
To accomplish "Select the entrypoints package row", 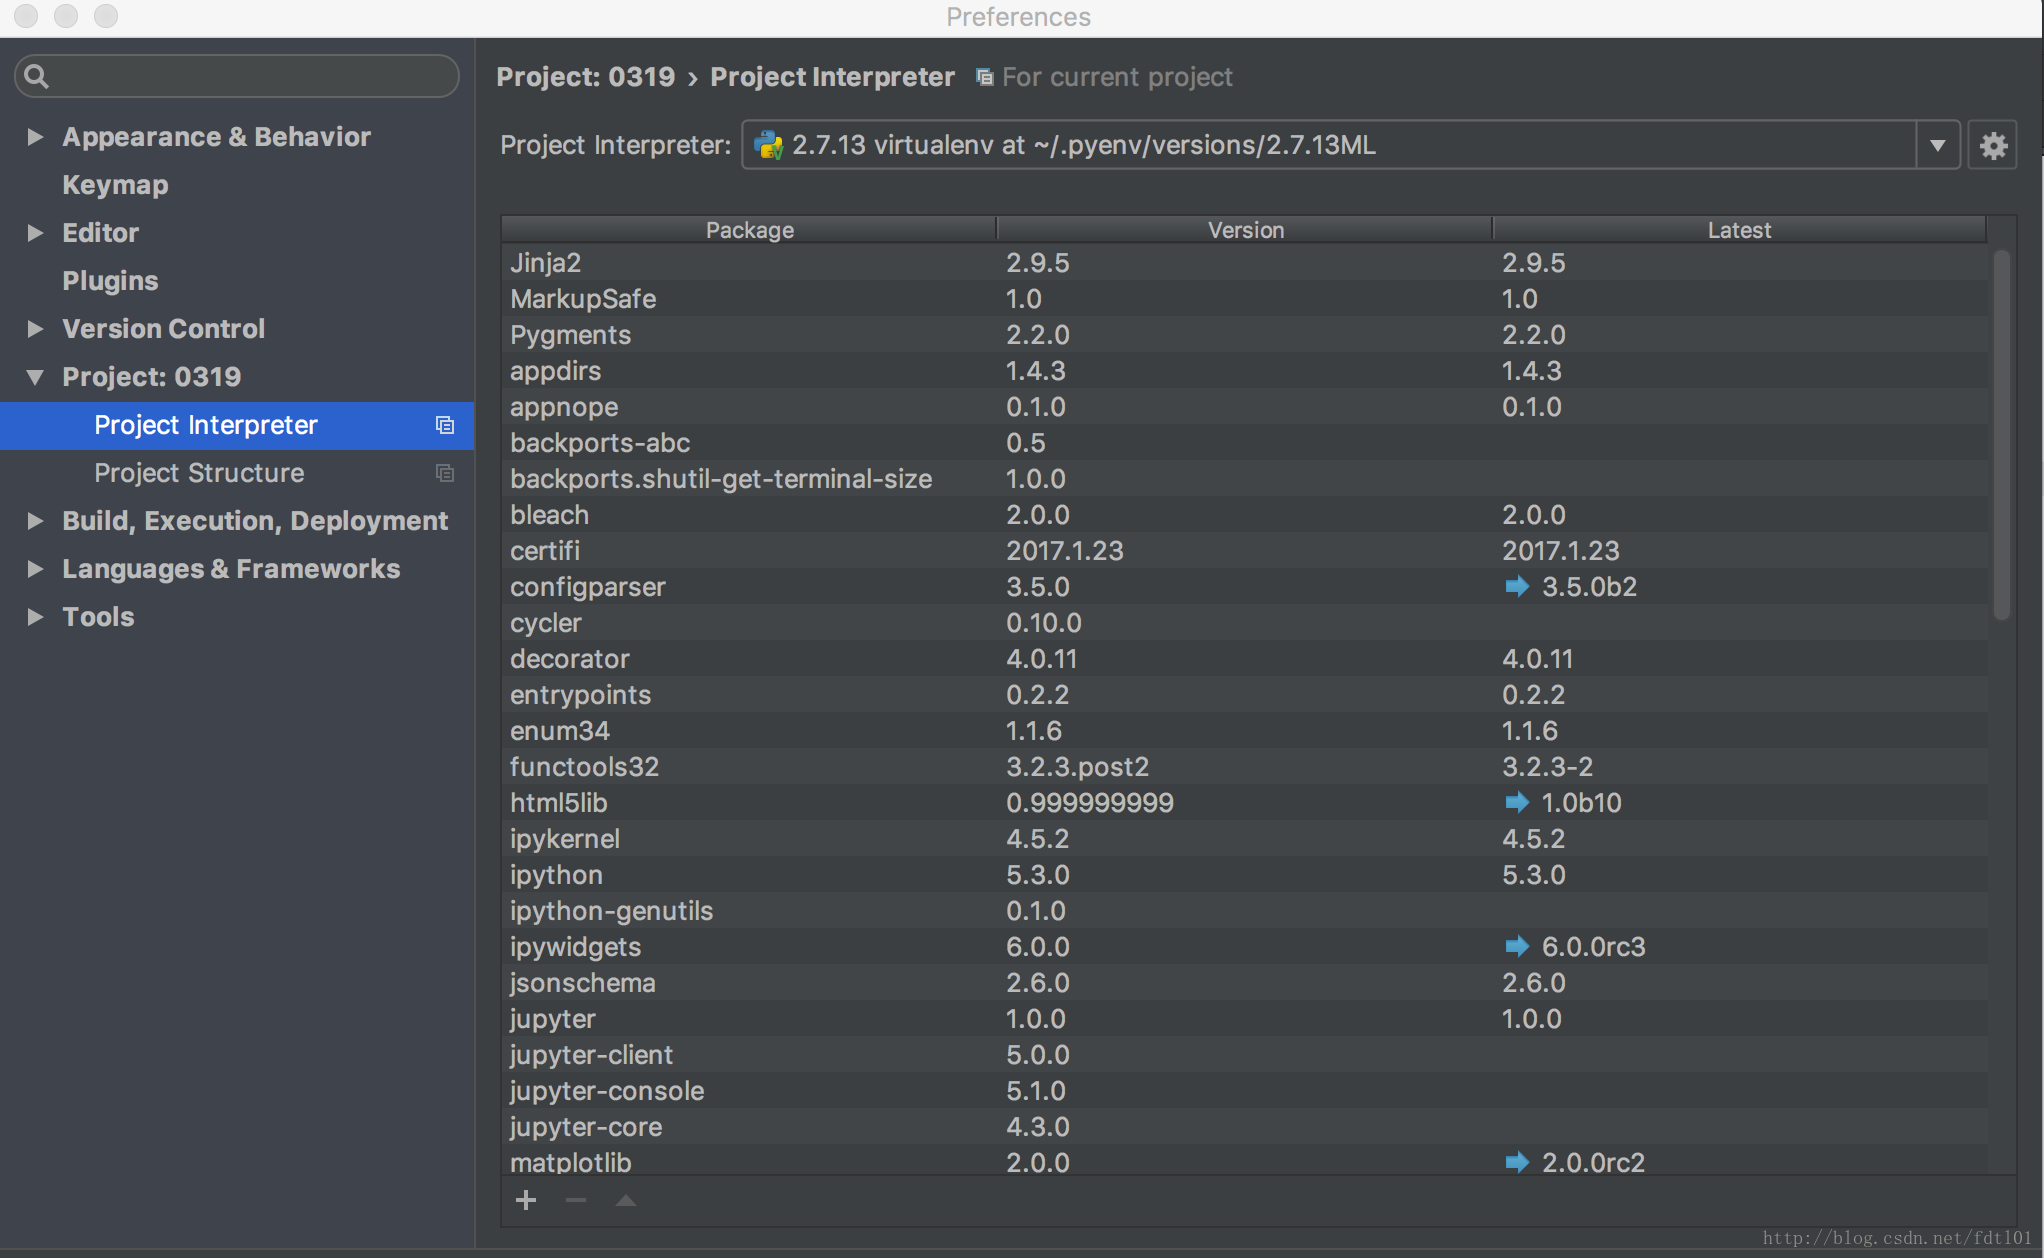I will [x=1245, y=695].
